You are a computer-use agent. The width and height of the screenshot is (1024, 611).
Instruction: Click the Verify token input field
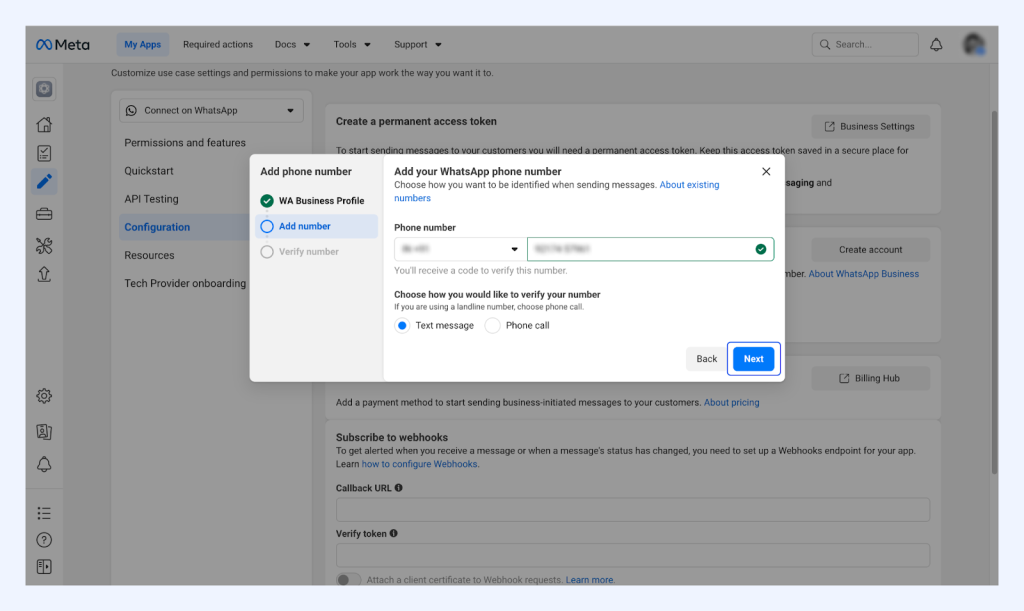click(632, 556)
